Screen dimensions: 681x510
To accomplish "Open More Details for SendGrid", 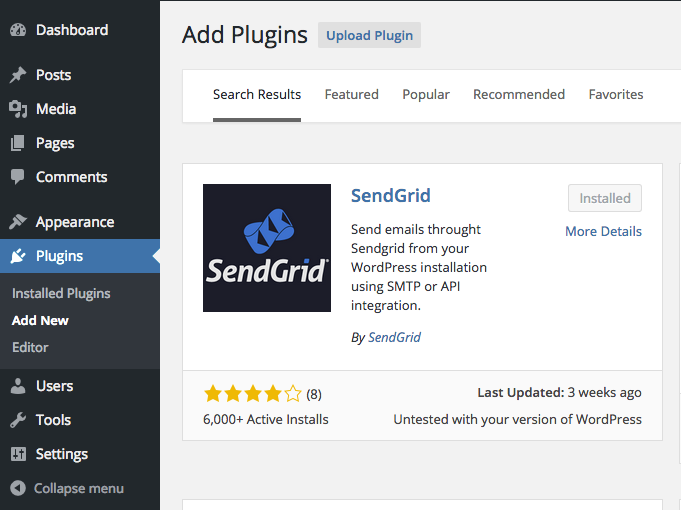I will click(x=603, y=232).
